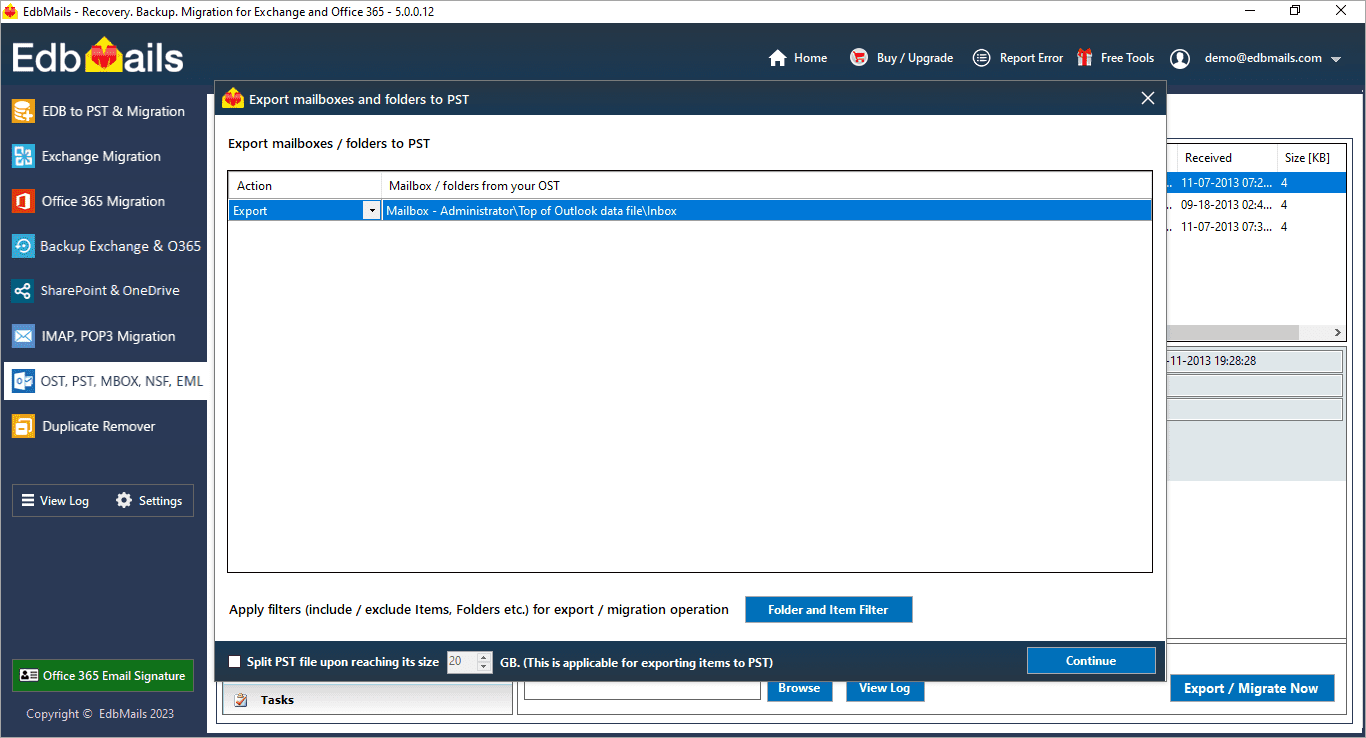The image size is (1366, 738).
Task: Click the horizontal scrollbar in mail list
Action: click(1232, 332)
